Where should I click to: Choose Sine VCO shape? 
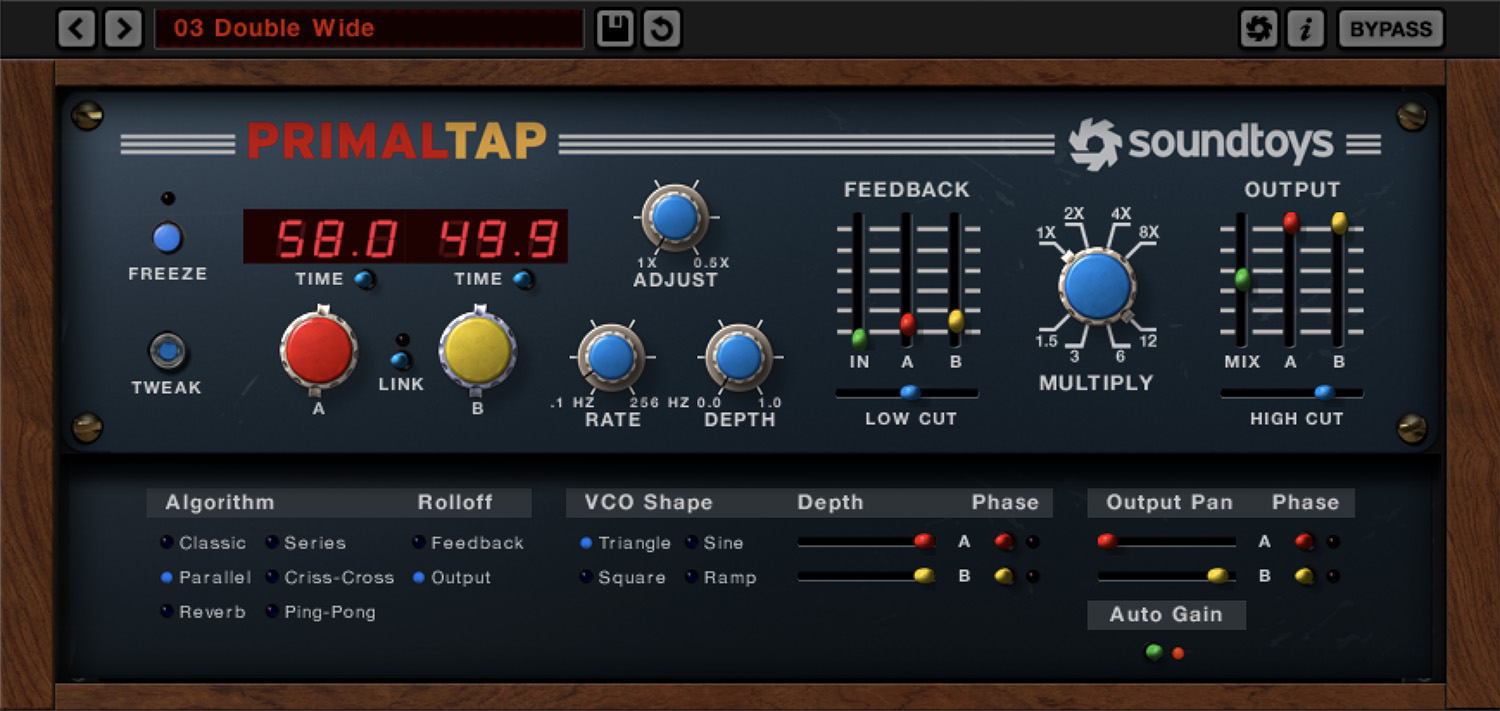[x=715, y=543]
